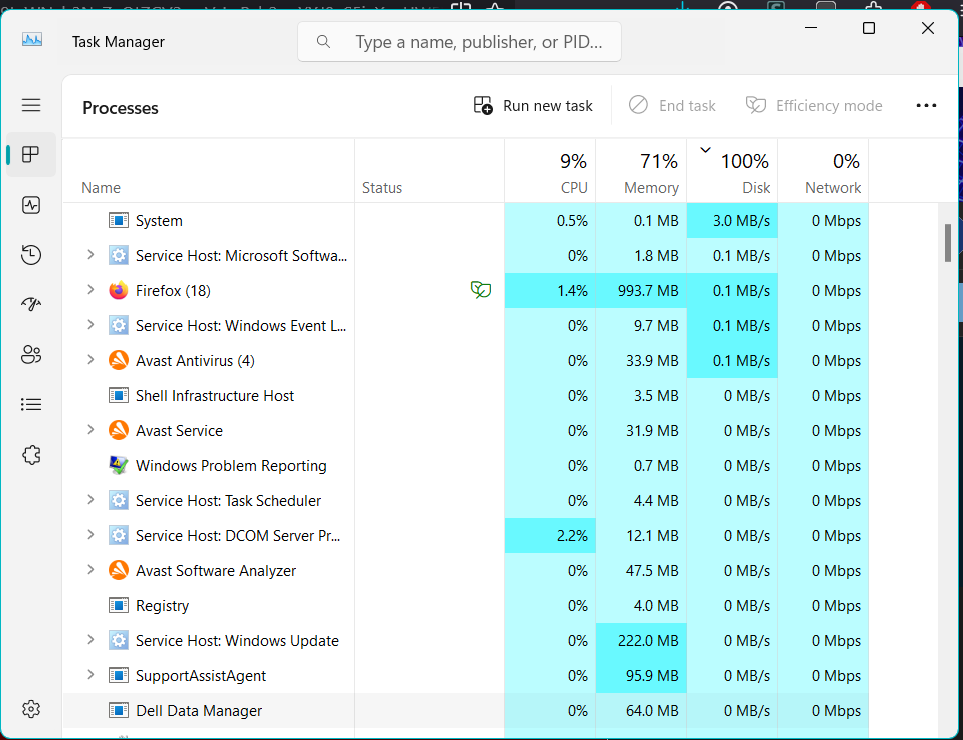Viewport: 963px width, 740px height.
Task: Select the Shell Infrastructure Host name
Action: (x=215, y=395)
